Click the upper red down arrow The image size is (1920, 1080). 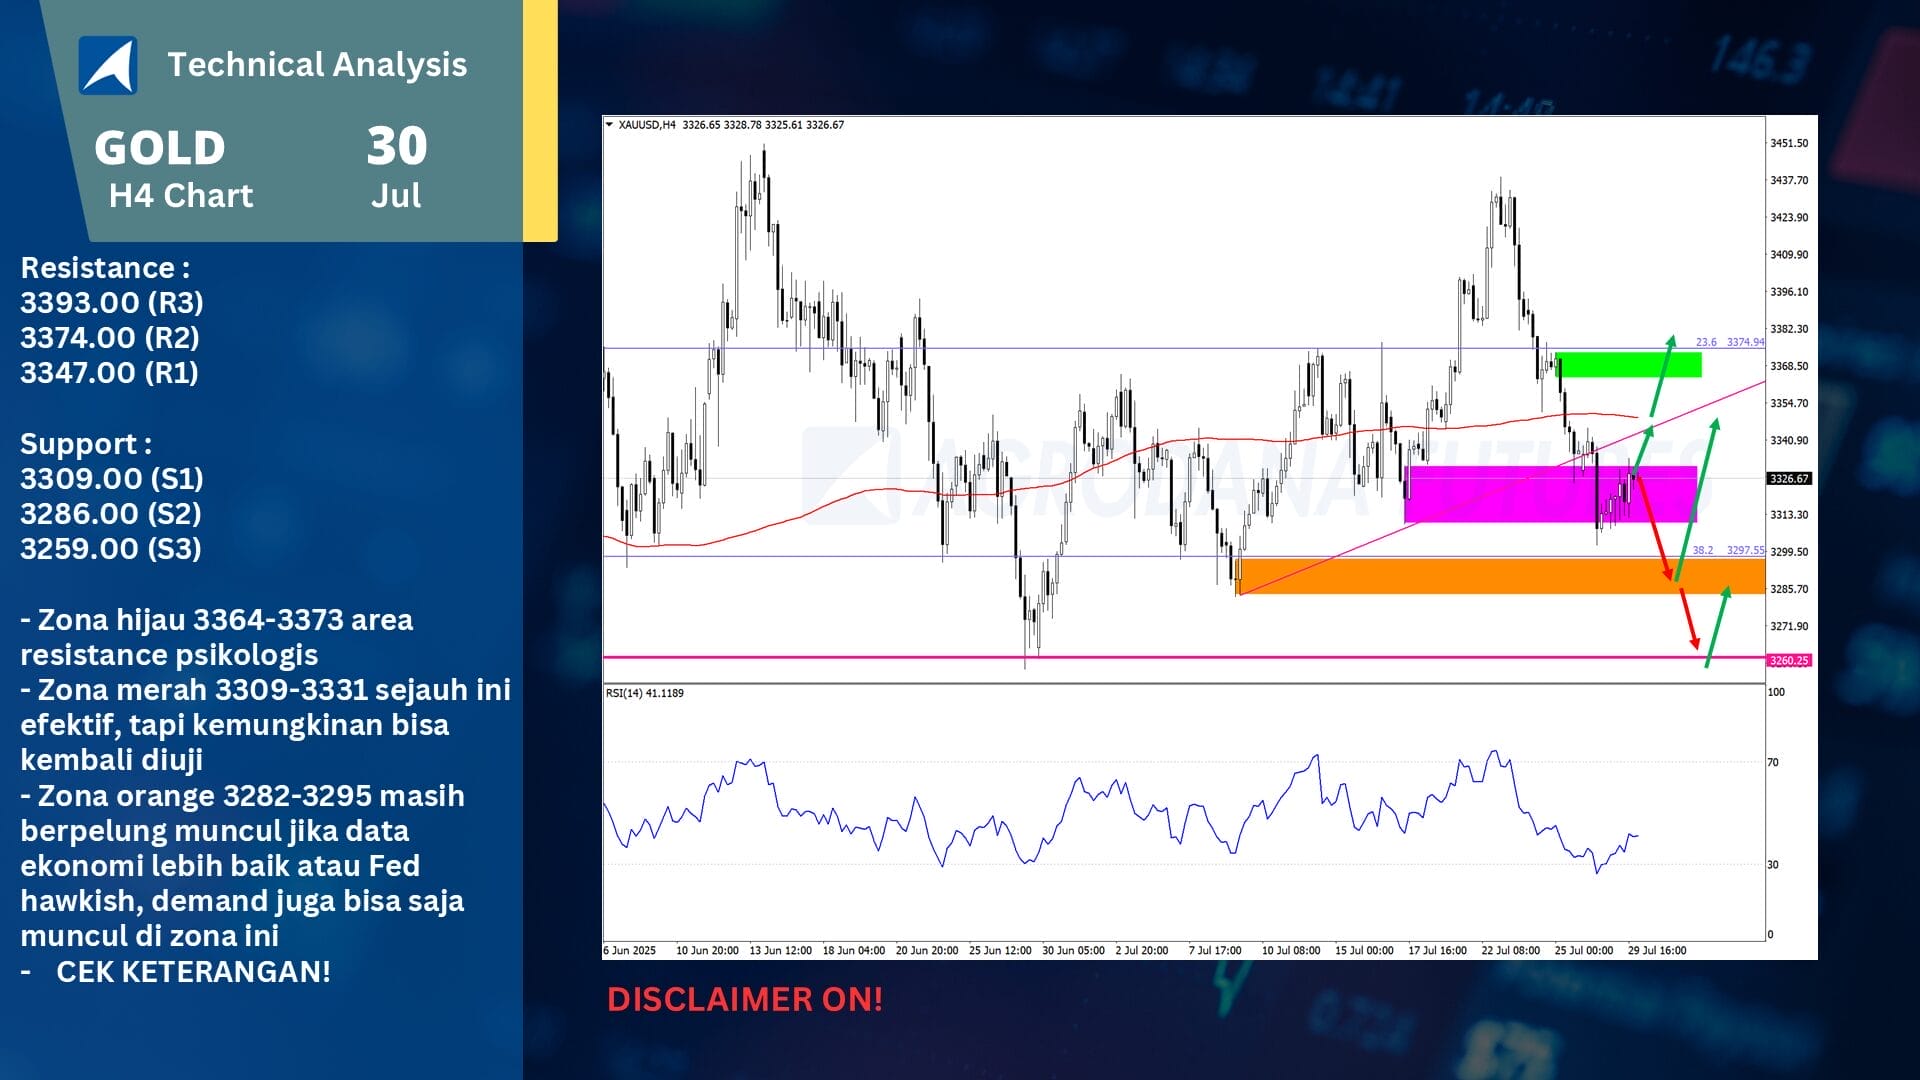[1653, 528]
